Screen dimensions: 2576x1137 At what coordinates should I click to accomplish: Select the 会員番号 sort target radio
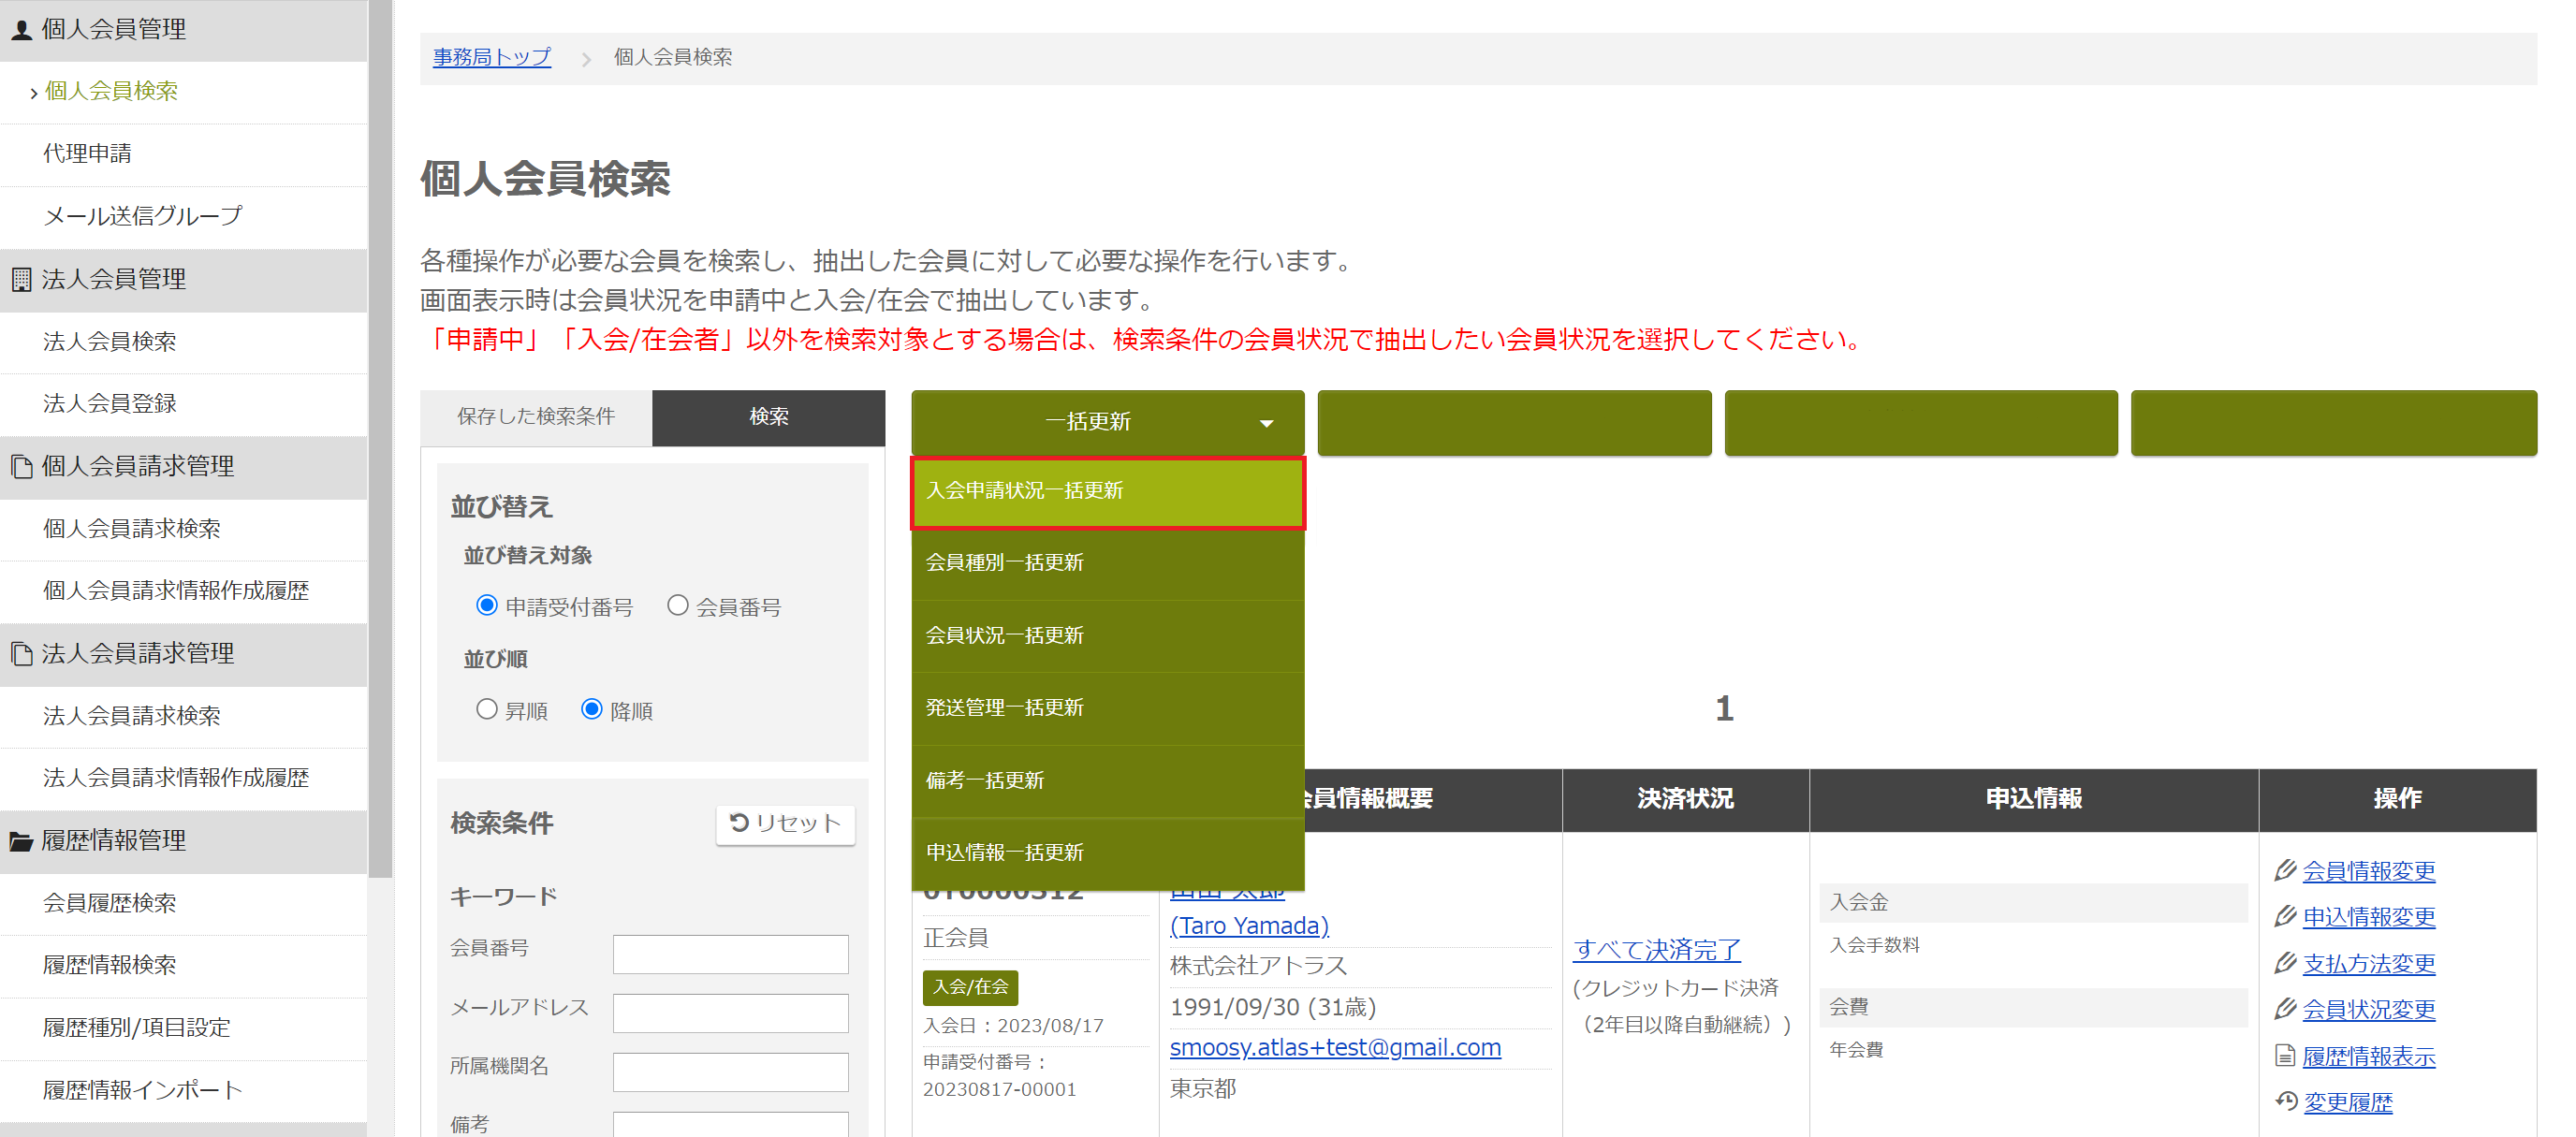[678, 605]
